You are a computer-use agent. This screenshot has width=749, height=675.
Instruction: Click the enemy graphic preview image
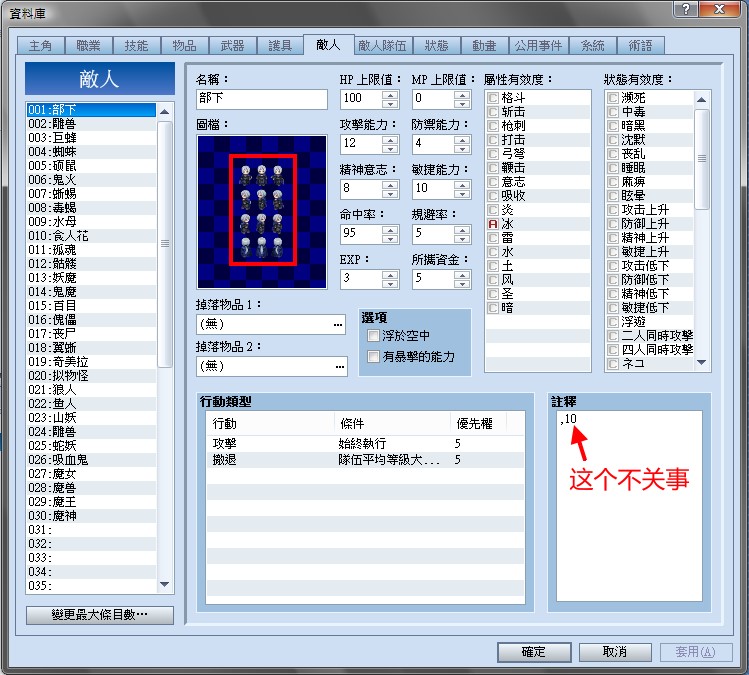tap(262, 212)
